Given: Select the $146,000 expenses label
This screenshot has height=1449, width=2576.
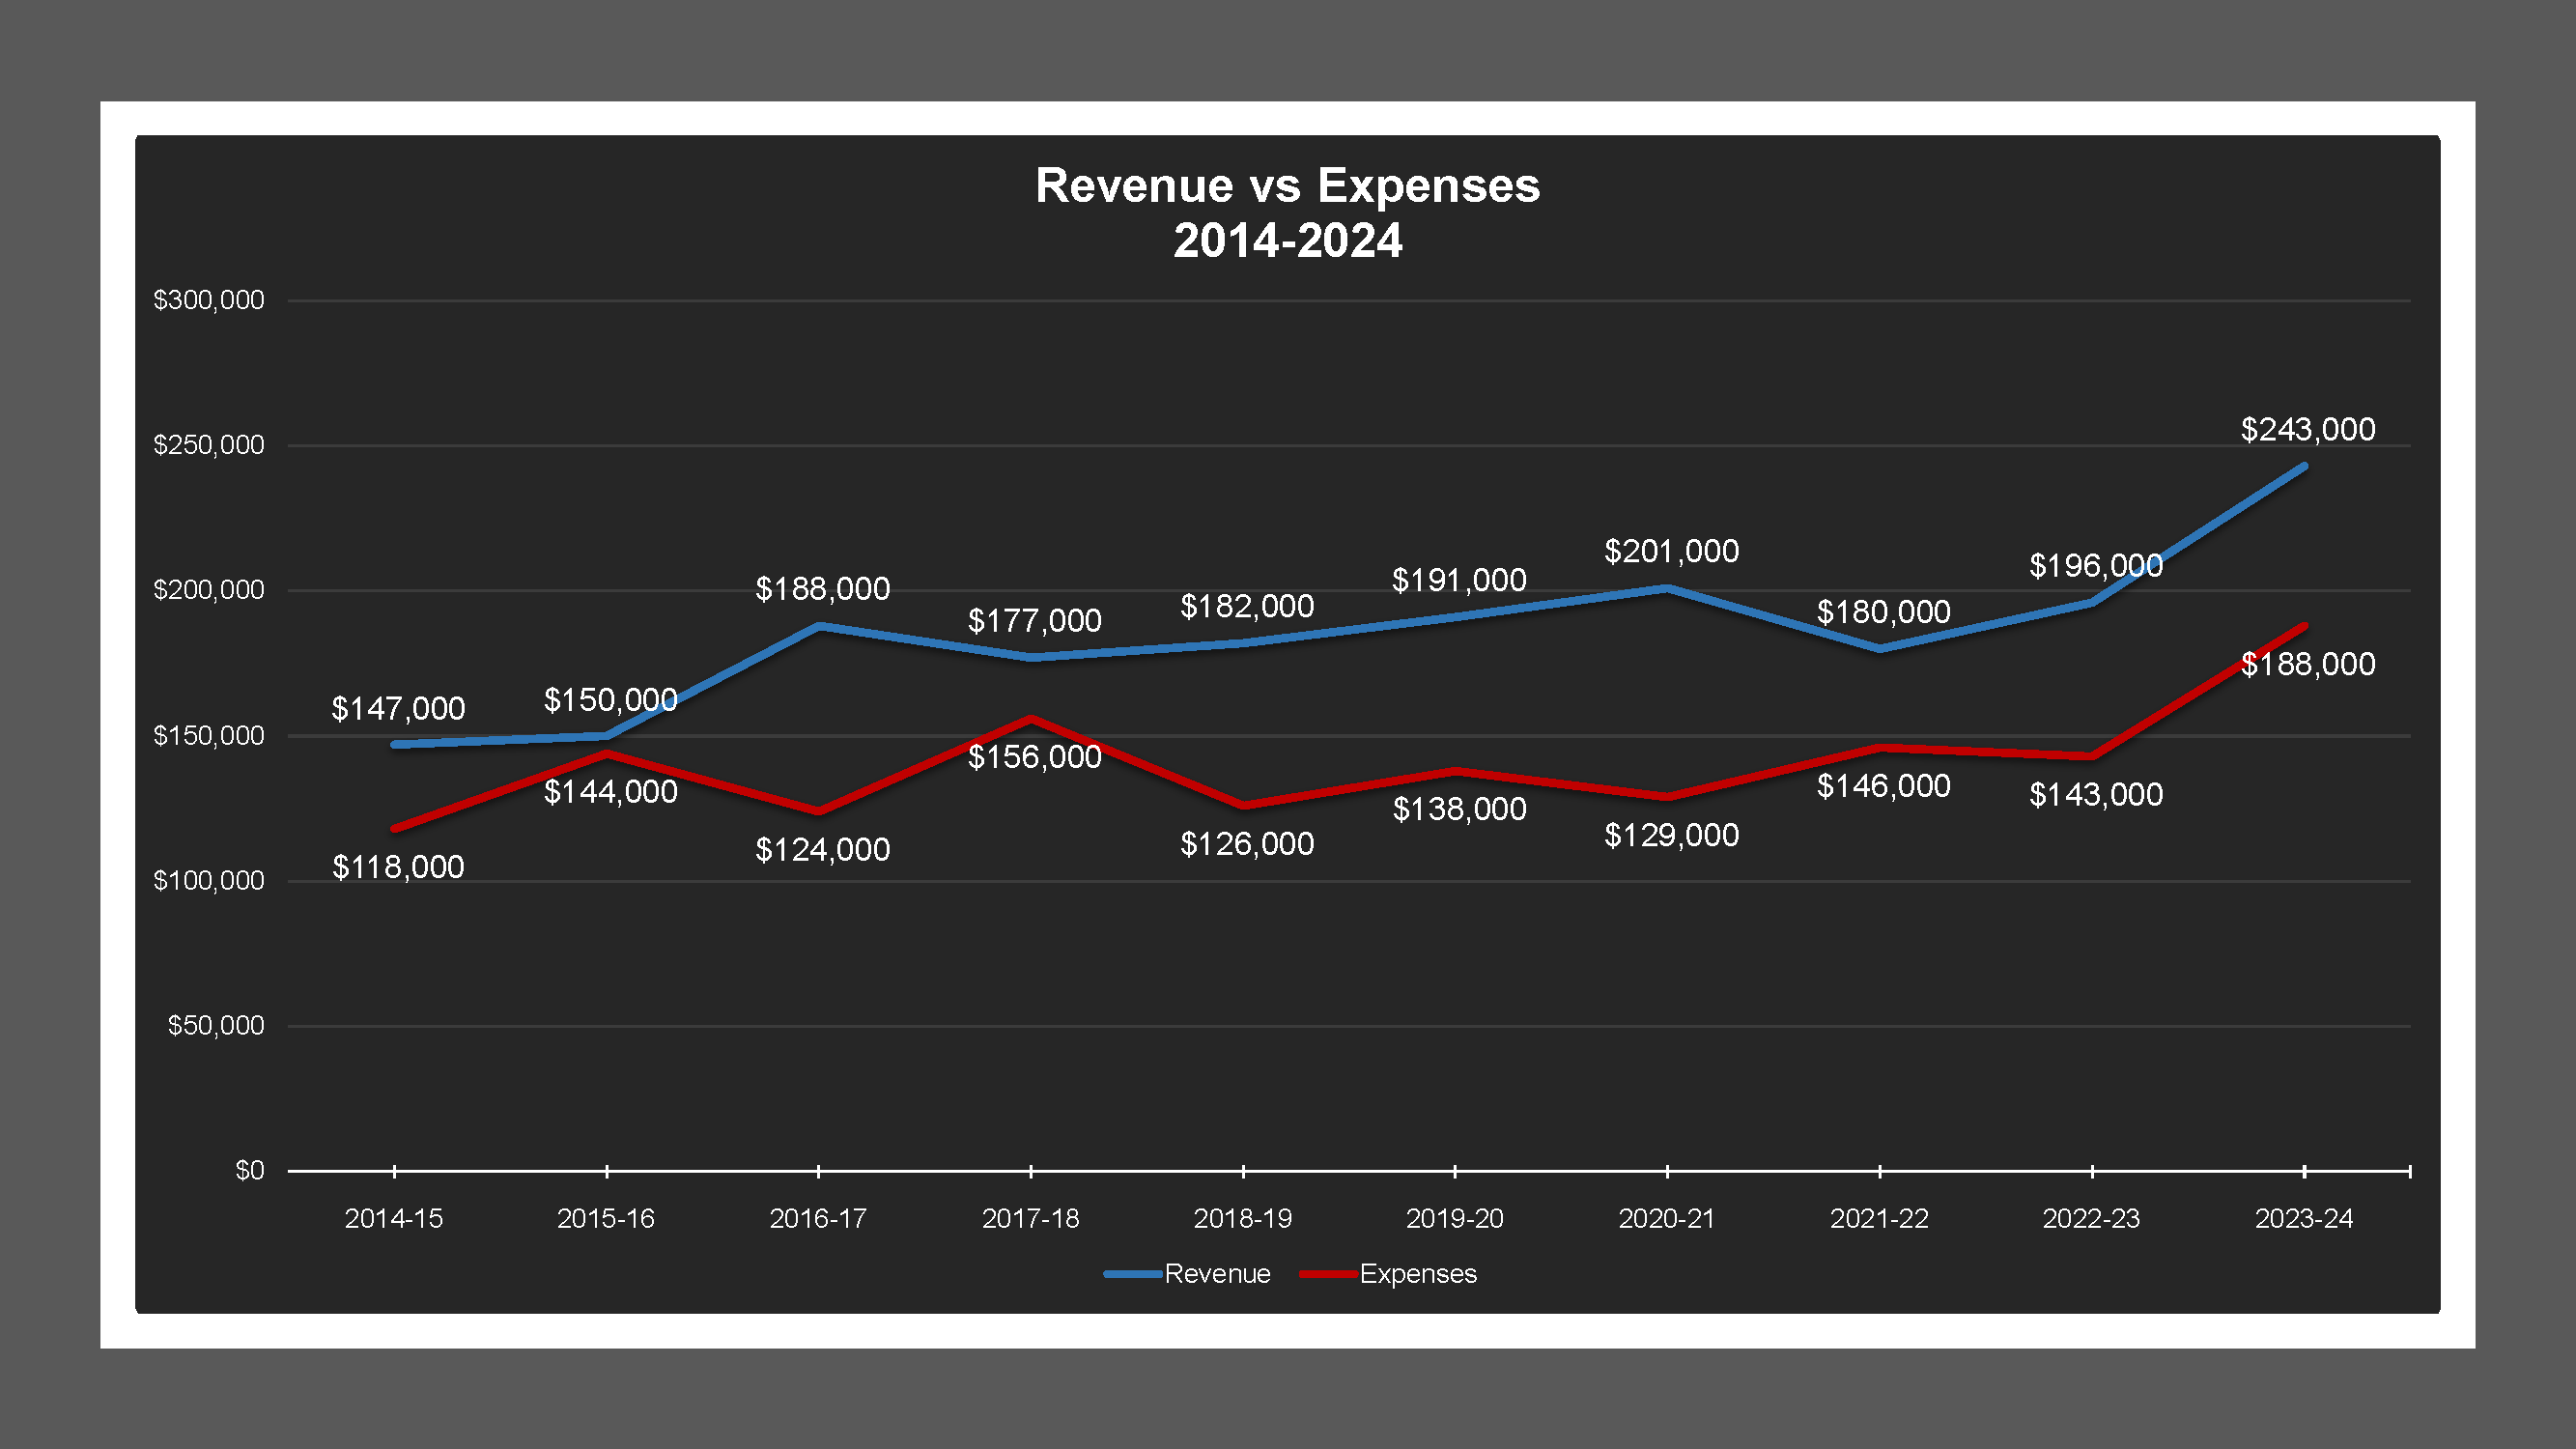Looking at the screenshot, I should coord(1883,786).
